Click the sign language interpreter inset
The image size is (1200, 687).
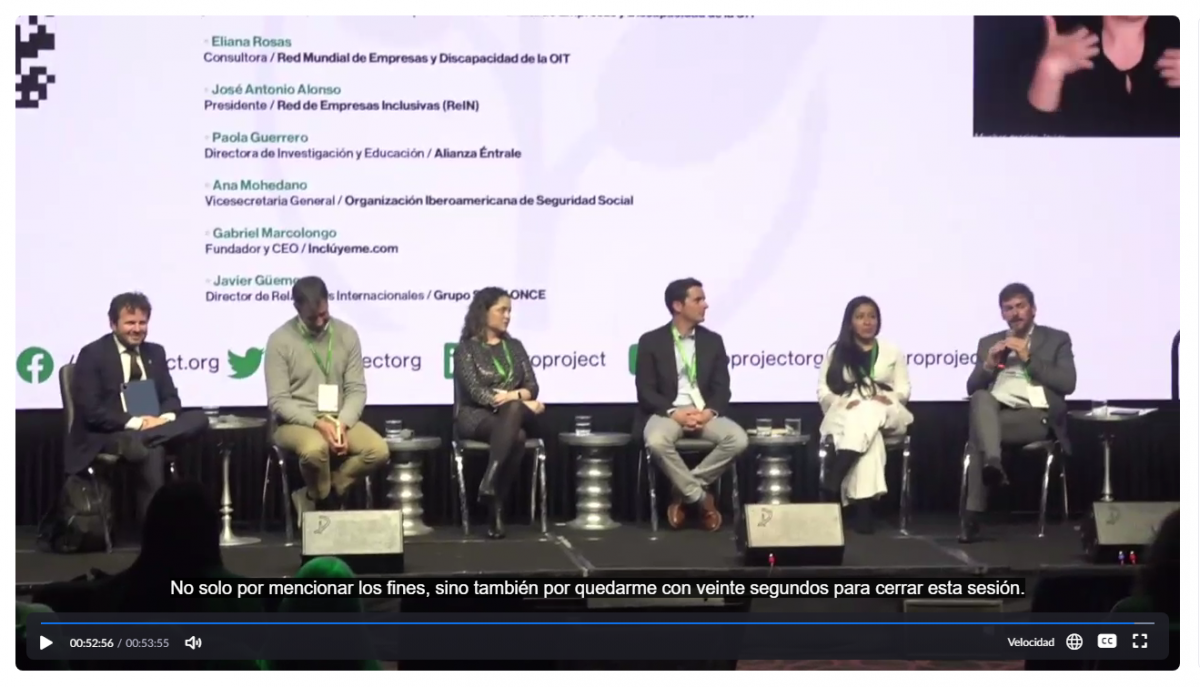[x=1076, y=76]
